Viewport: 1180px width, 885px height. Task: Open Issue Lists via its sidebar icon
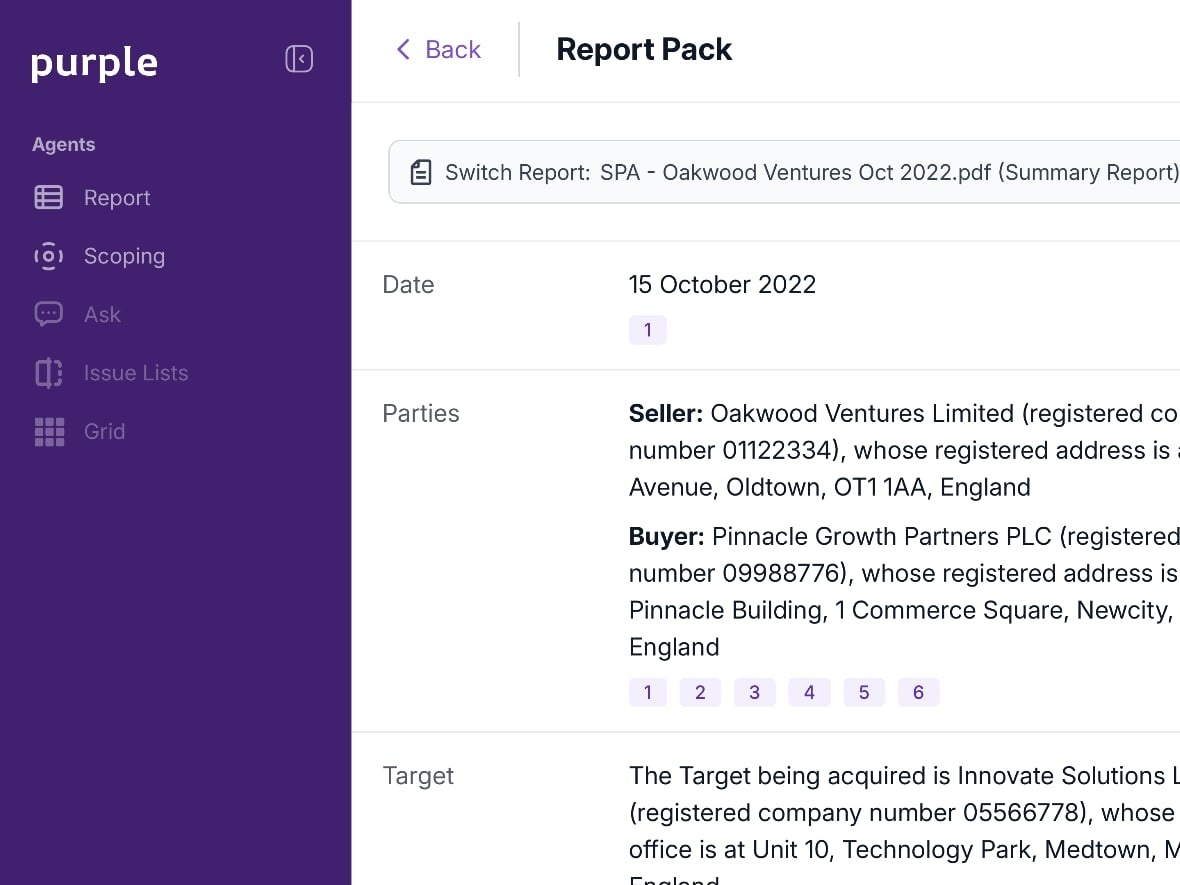point(48,372)
